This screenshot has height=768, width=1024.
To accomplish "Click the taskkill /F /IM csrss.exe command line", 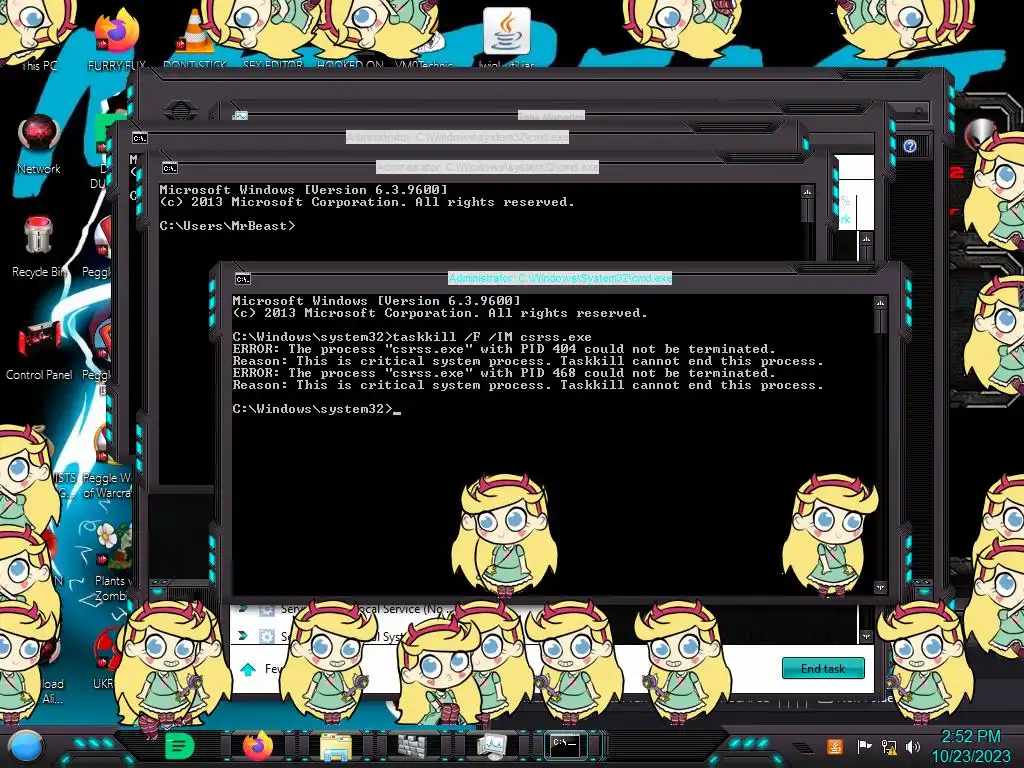I will tap(412, 337).
